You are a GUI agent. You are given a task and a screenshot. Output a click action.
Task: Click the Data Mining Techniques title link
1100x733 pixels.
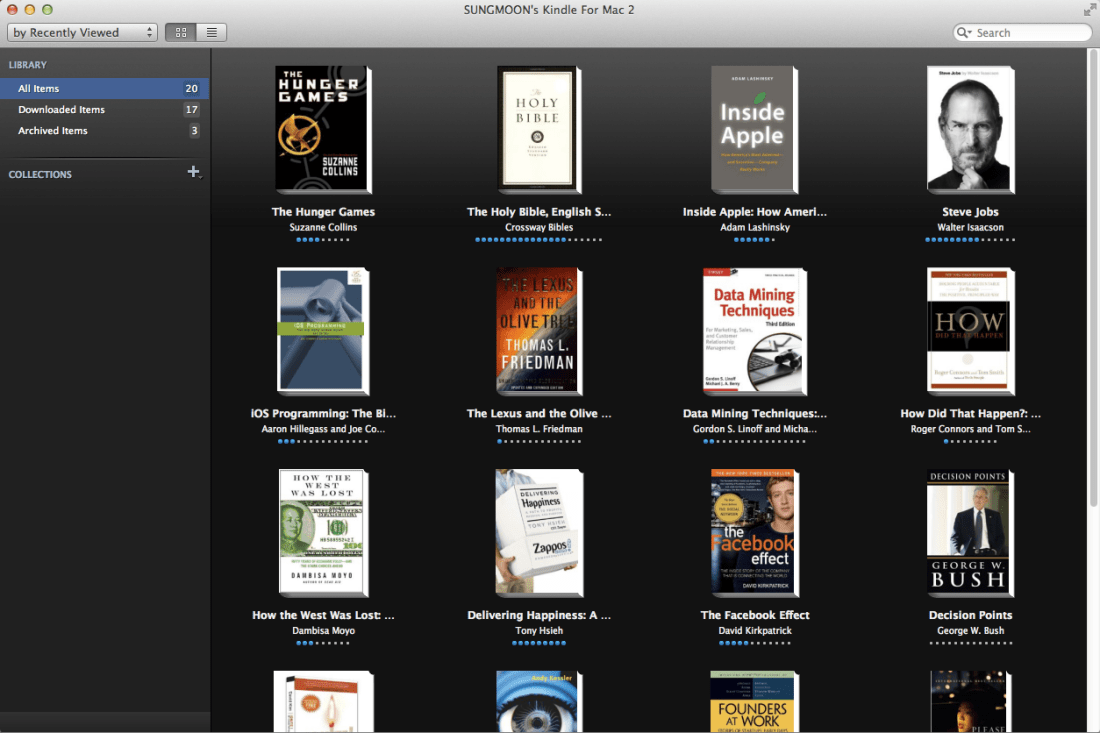tap(754, 414)
